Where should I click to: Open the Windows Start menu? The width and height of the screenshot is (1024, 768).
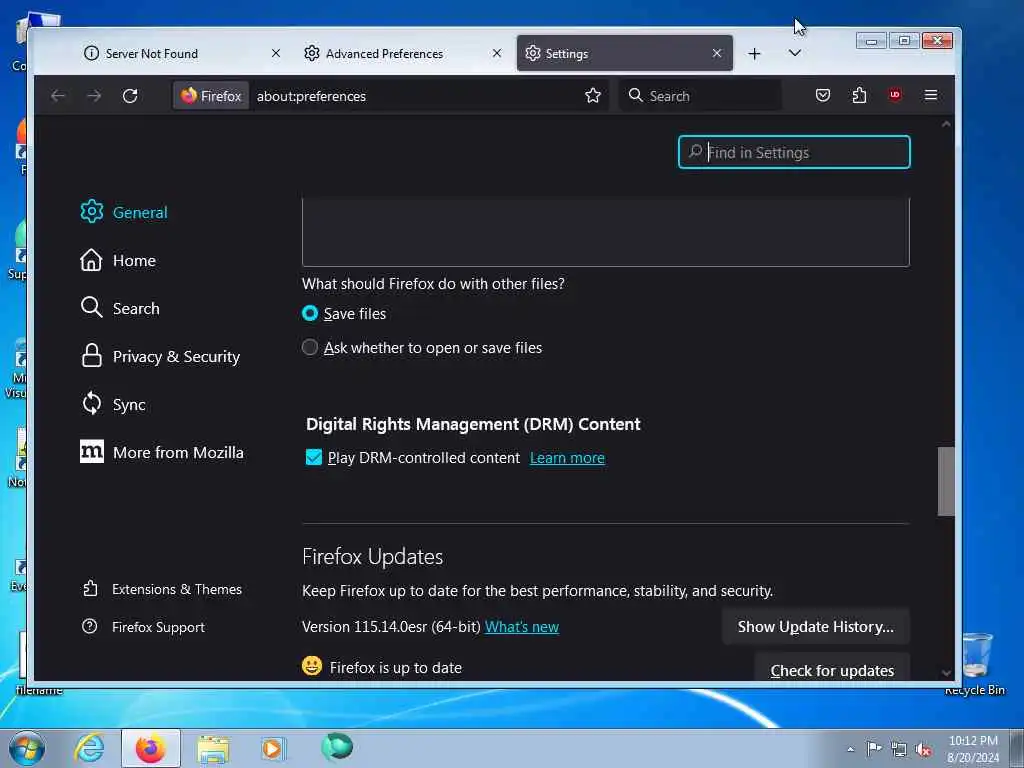(x=27, y=748)
